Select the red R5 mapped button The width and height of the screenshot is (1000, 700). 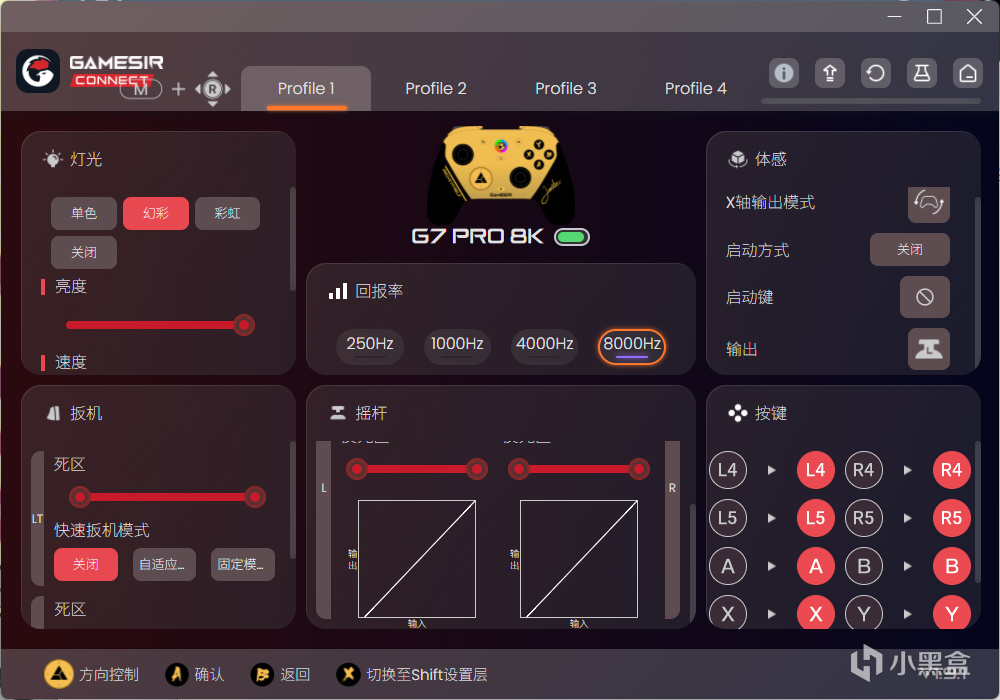952,518
